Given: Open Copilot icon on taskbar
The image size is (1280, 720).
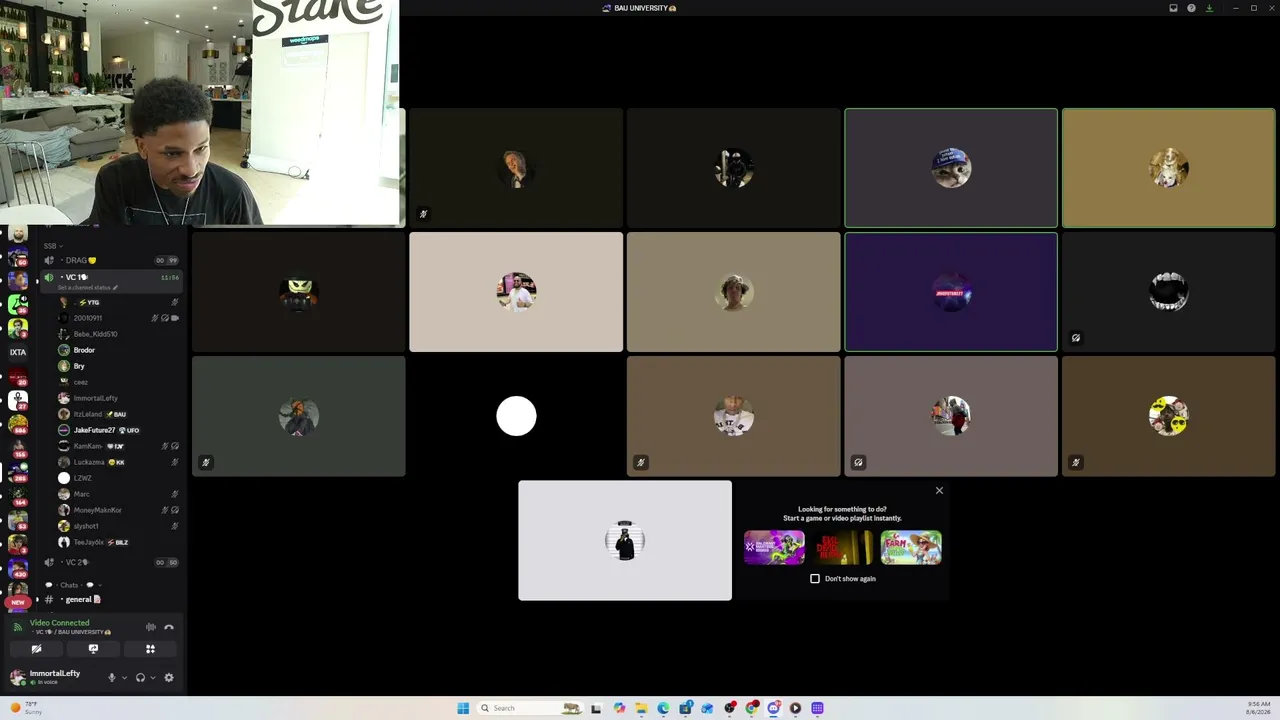Looking at the screenshot, I should click(x=619, y=708).
